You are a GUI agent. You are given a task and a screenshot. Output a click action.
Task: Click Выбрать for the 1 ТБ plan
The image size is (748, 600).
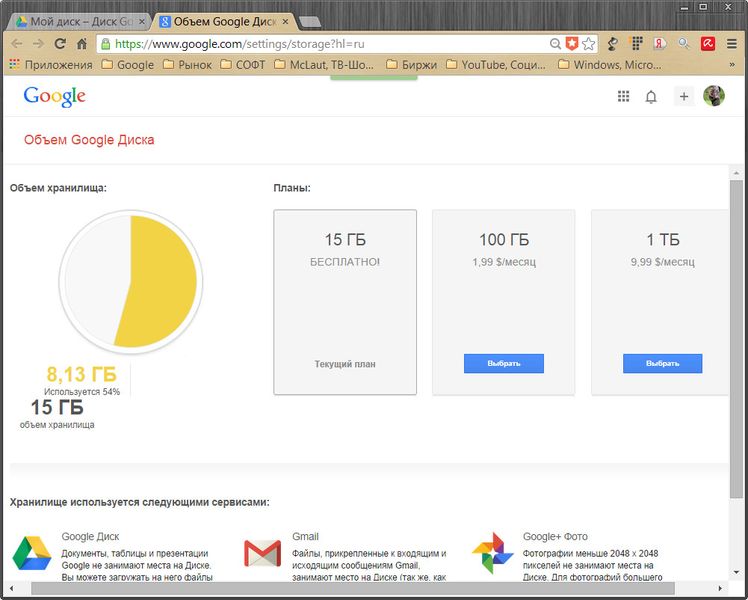[x=663, y=363]
